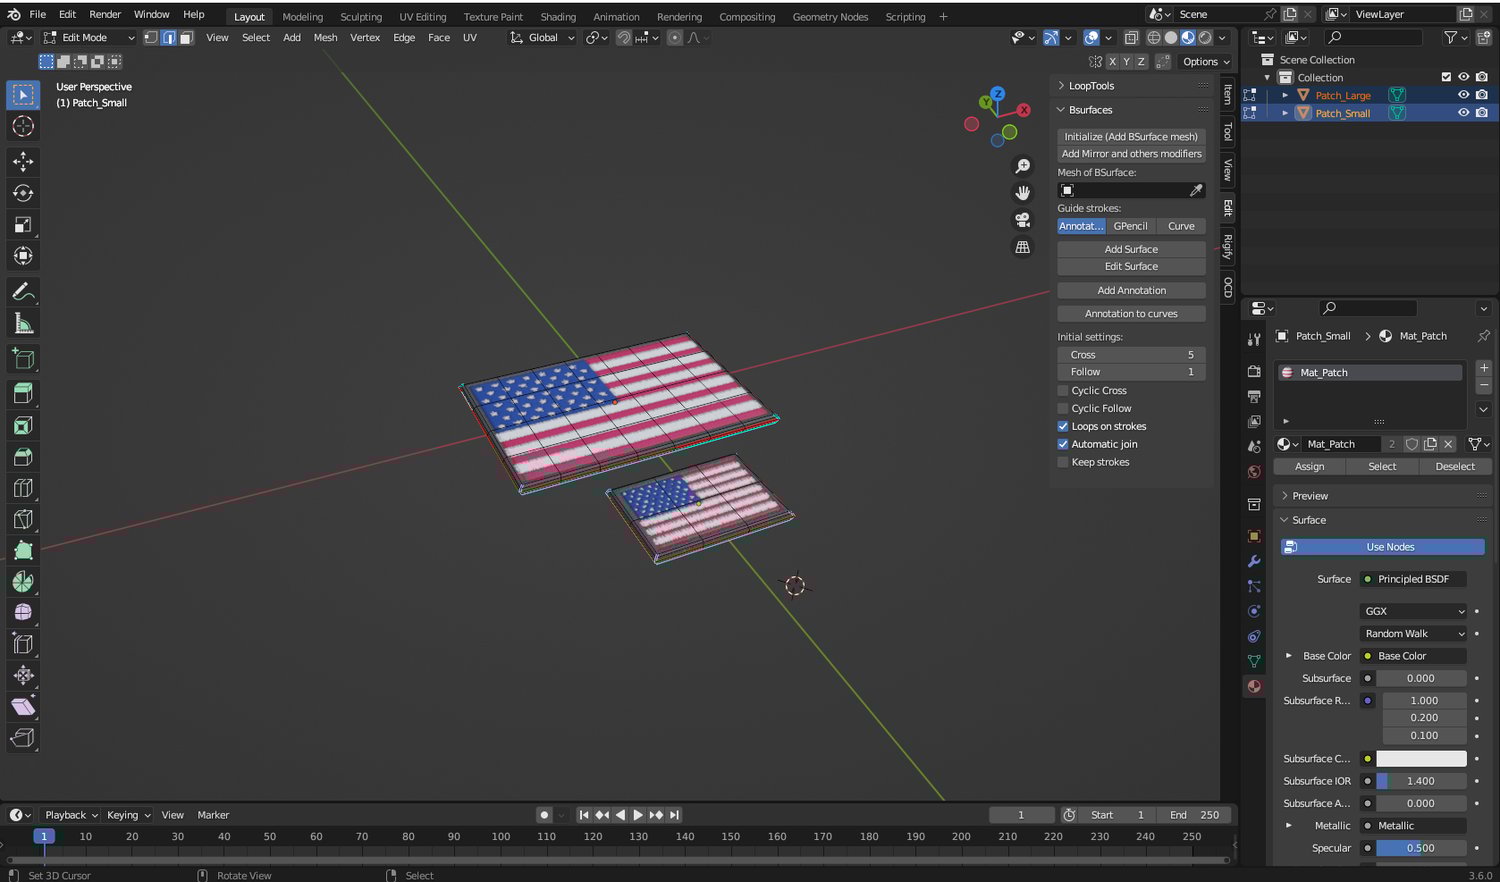Image resolution: width=1500 pixels, height=882 pixels.
Task: Open the Render menu
Action: 105,14
